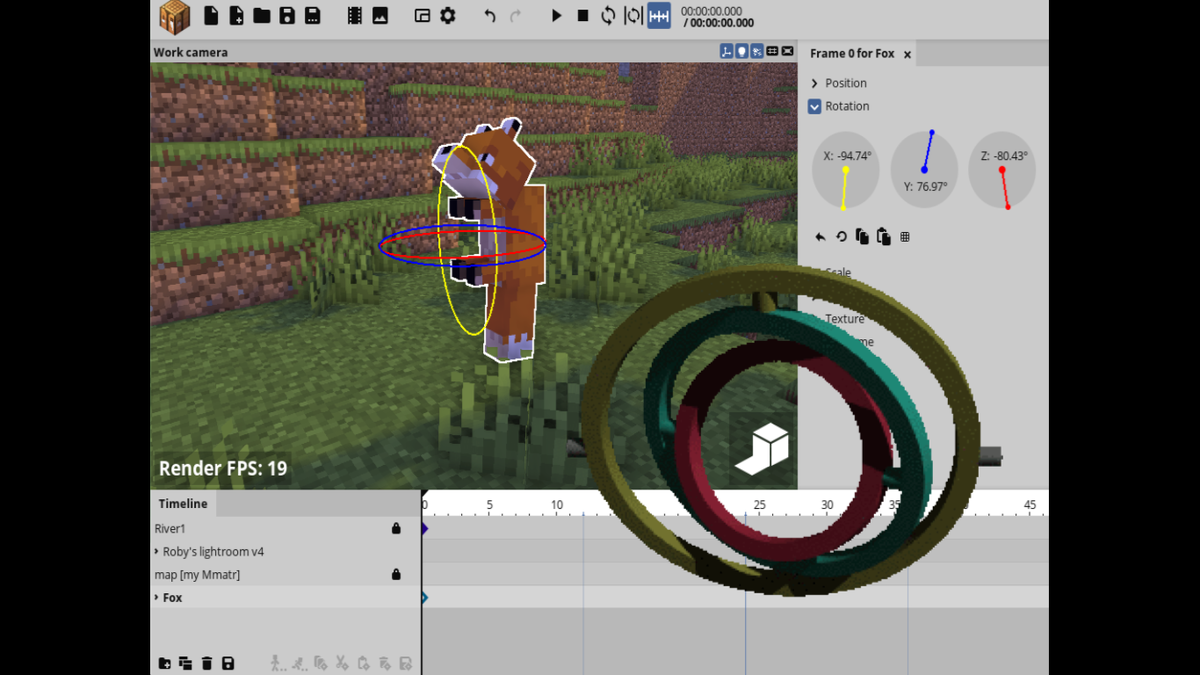1200x675 pixels.
Task: Toggle lock on map [my Mmatr]
Action: [x=396, y=574]
